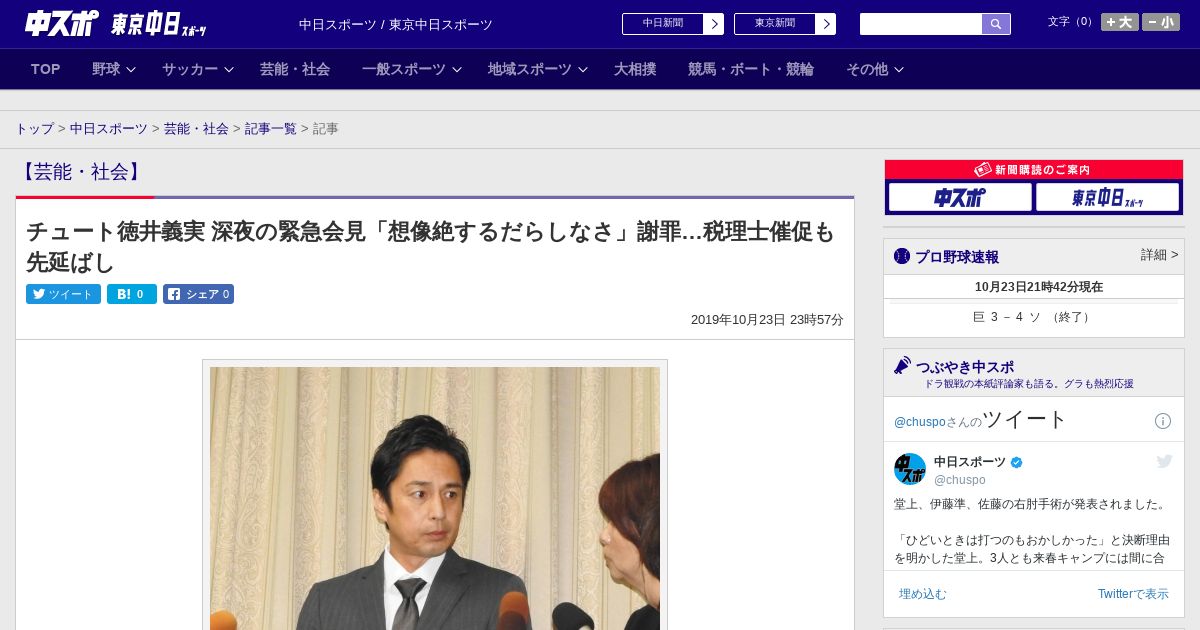Click the arrow beside 中日新聞
This screenshot has height=630, width=1200.
coord(714,24)
